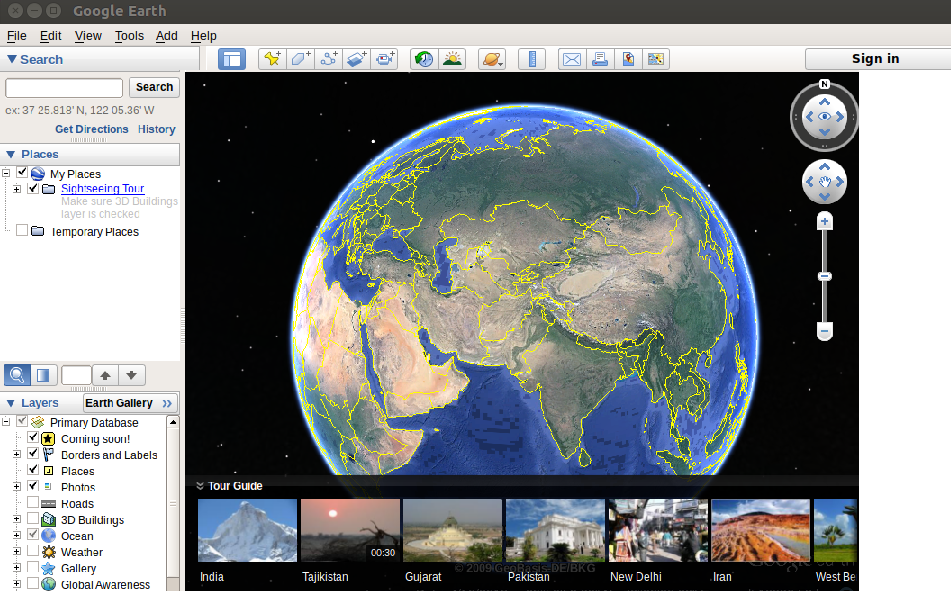Viewport: 951px width, 591px height.
Task: Open the File menu
Action: [x=16, y=36]
